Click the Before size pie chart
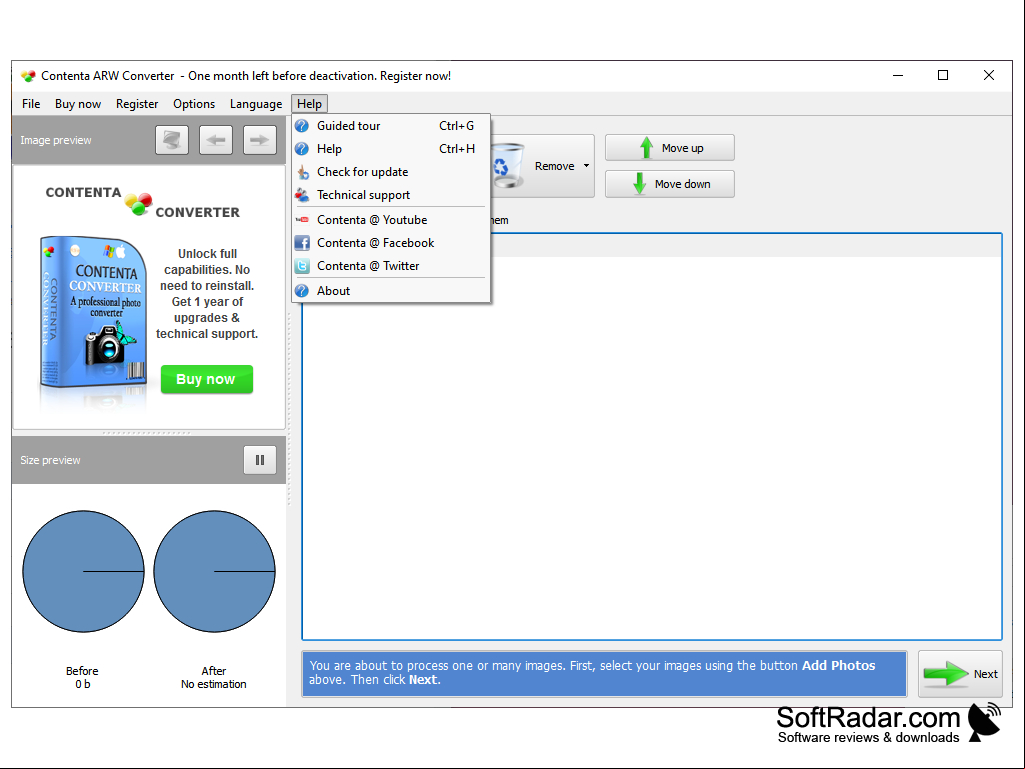 click(x=84, y=572)
